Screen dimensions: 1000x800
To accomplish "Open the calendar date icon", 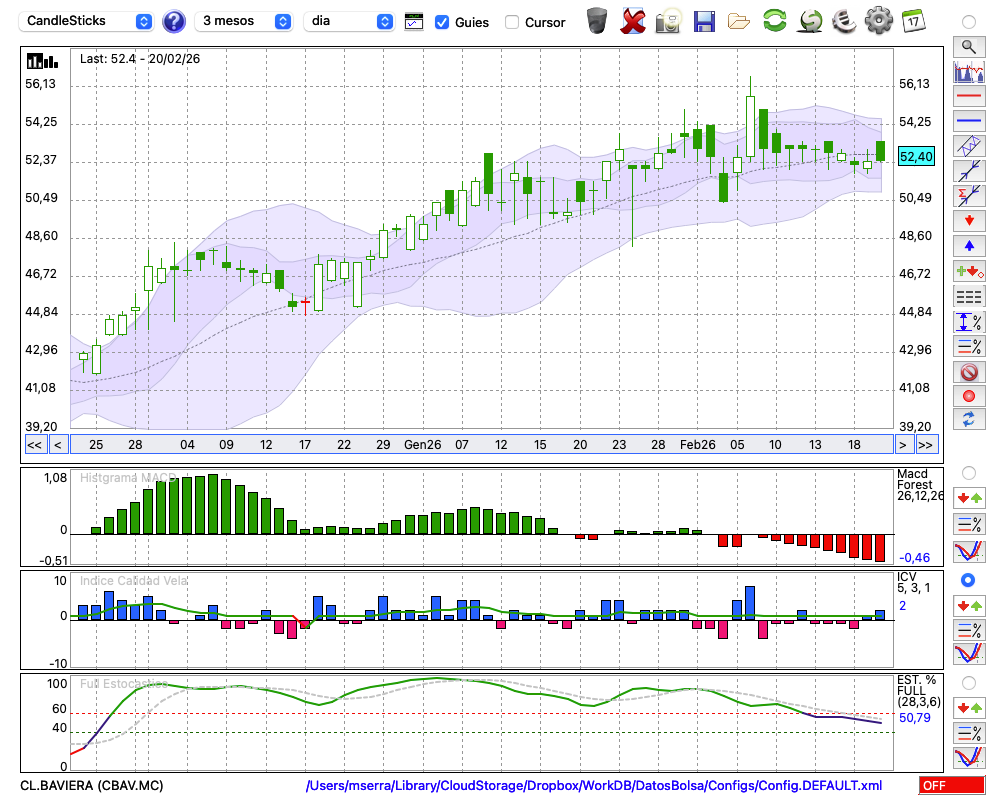I will coord(913,20).
